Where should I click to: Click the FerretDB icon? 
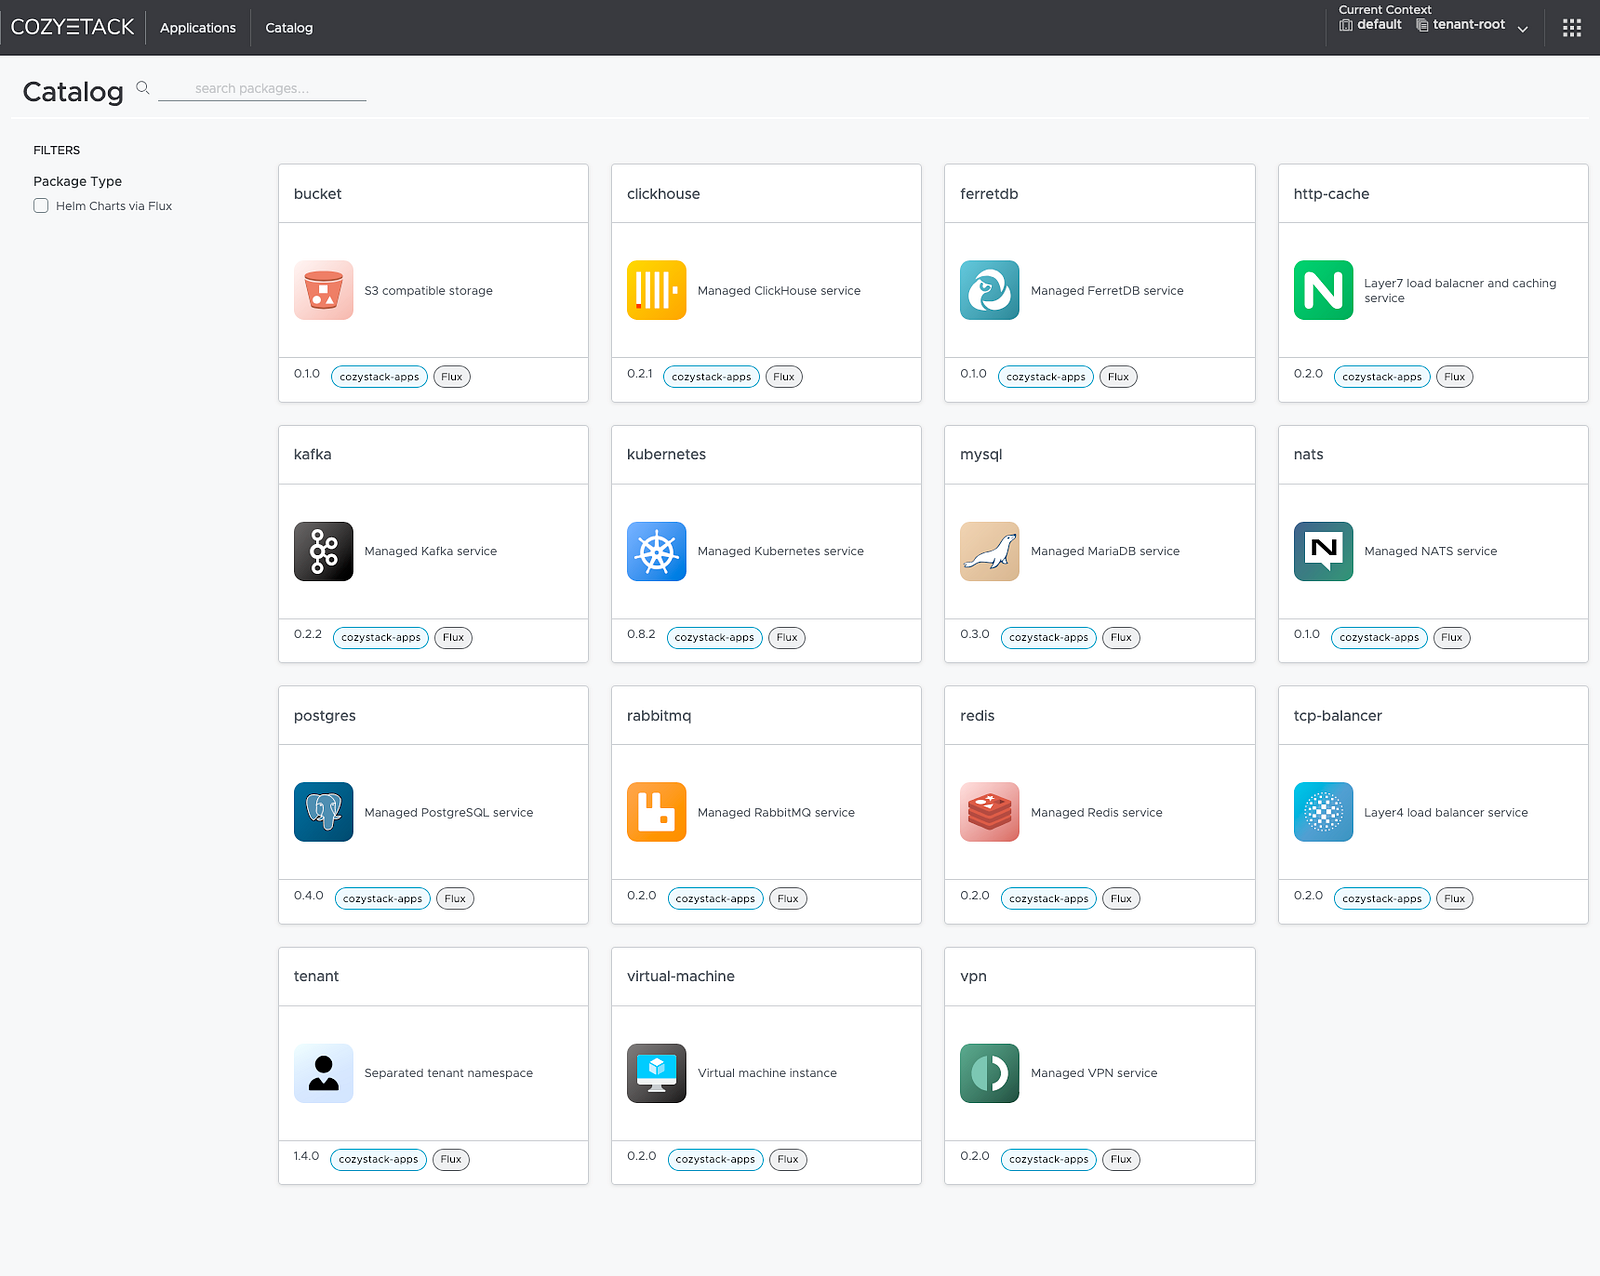coord(989,290)
